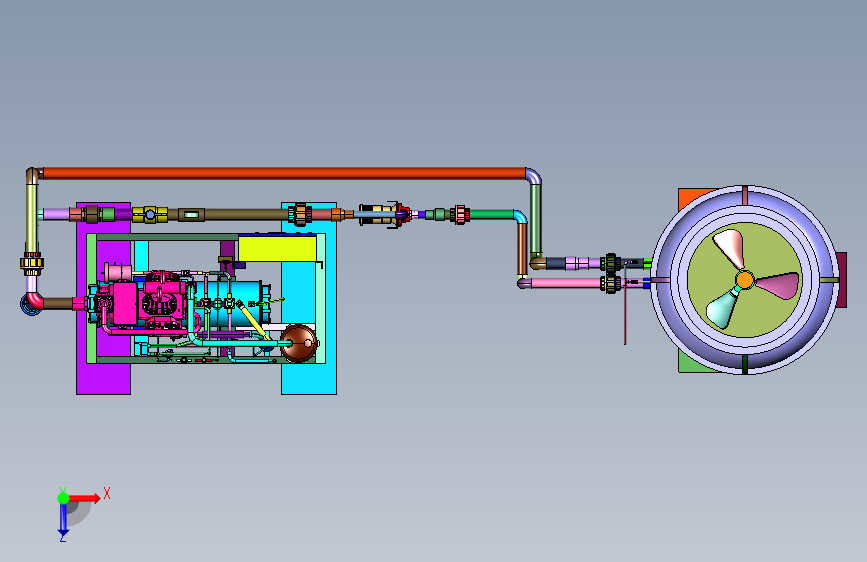
Task: Select the yellow-green vertical pipe on far left
Action: tap(32, 218)
